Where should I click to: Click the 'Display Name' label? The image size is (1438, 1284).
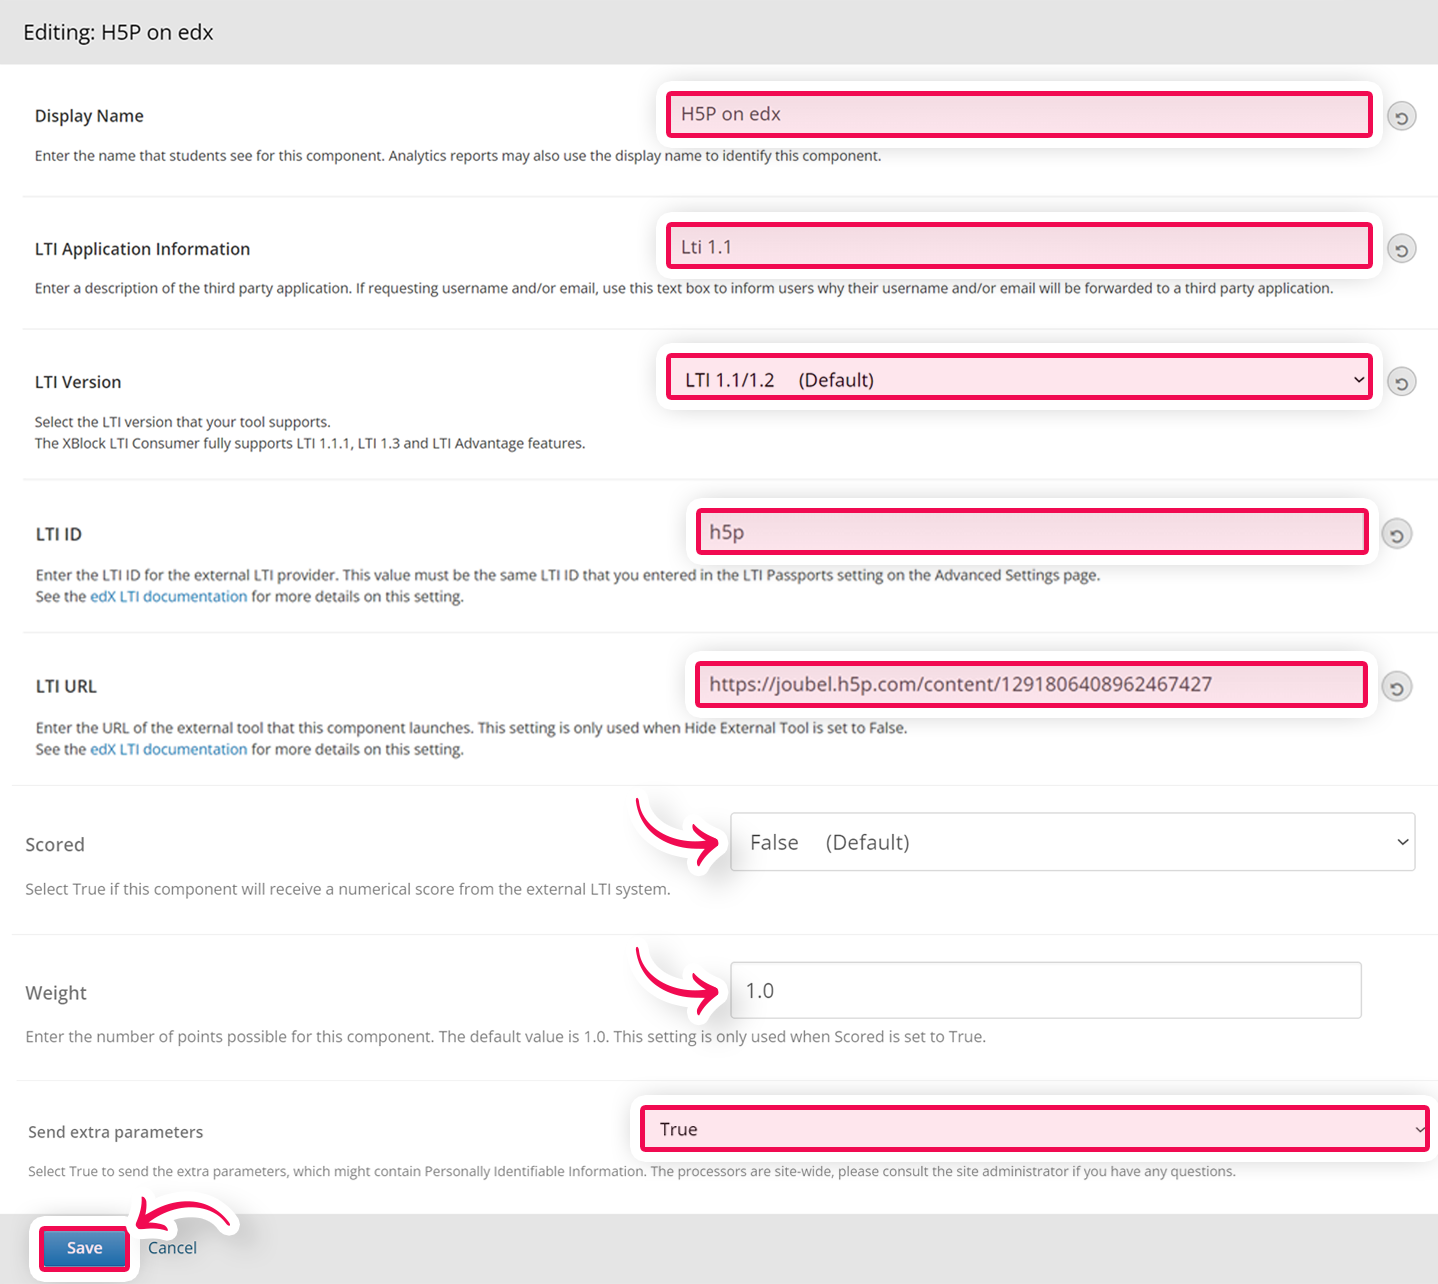(89, 116)
